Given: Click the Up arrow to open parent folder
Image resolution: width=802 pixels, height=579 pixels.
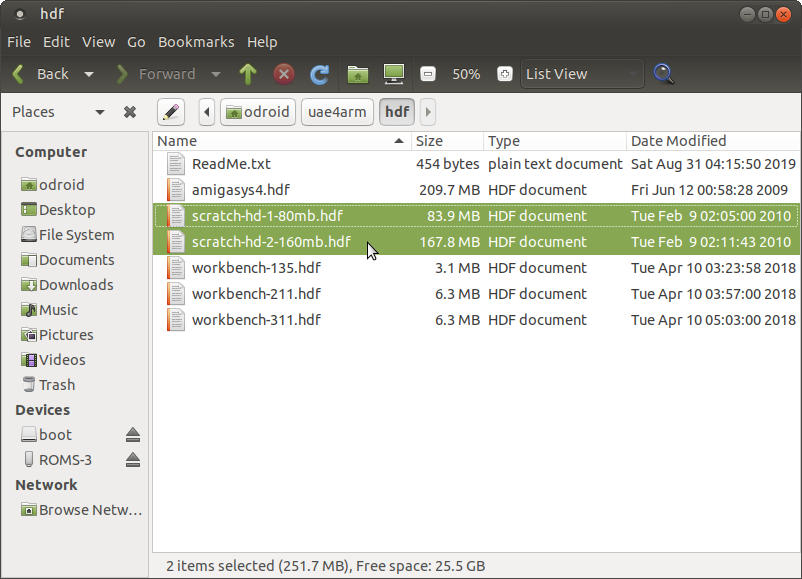Looking at the screenshot, I should coord(248,74).
